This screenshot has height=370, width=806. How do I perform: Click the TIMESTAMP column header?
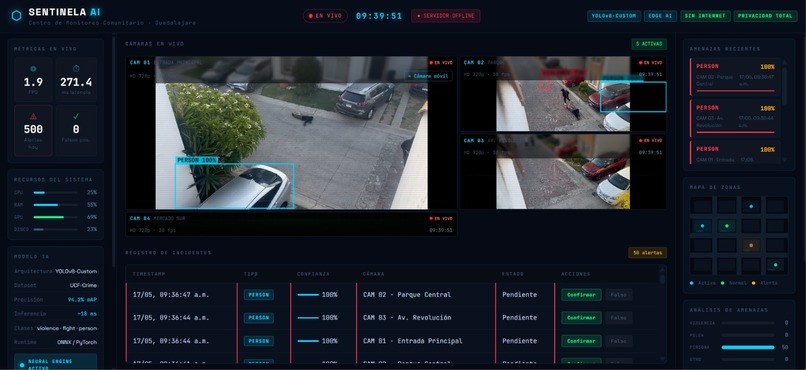[x=149, y=274]
